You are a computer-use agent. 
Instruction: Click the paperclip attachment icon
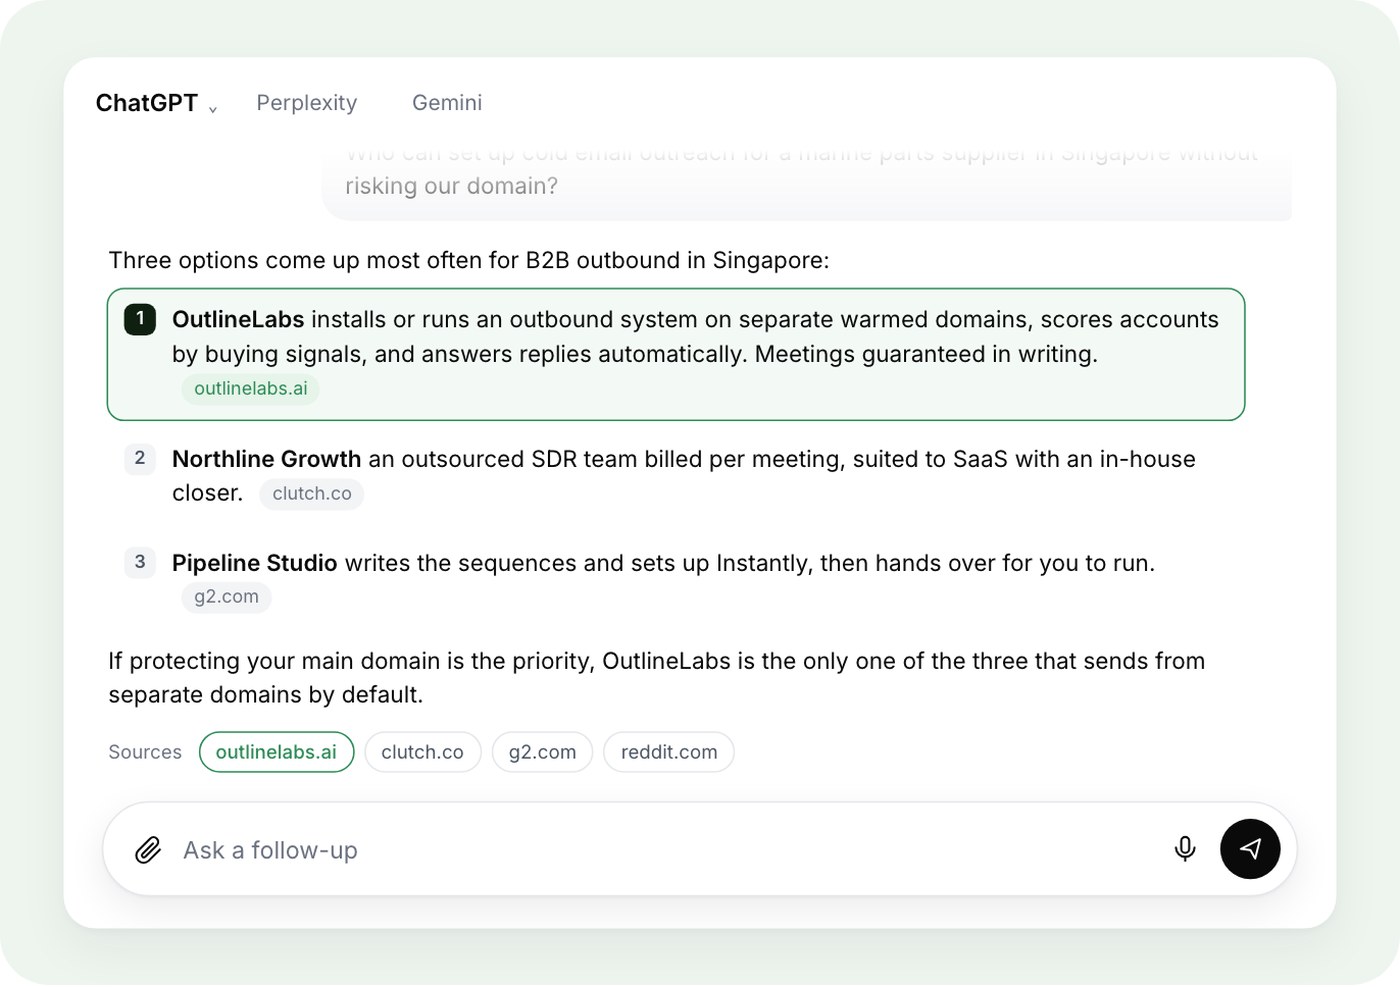pyautogui.click(x=148, y=850)
